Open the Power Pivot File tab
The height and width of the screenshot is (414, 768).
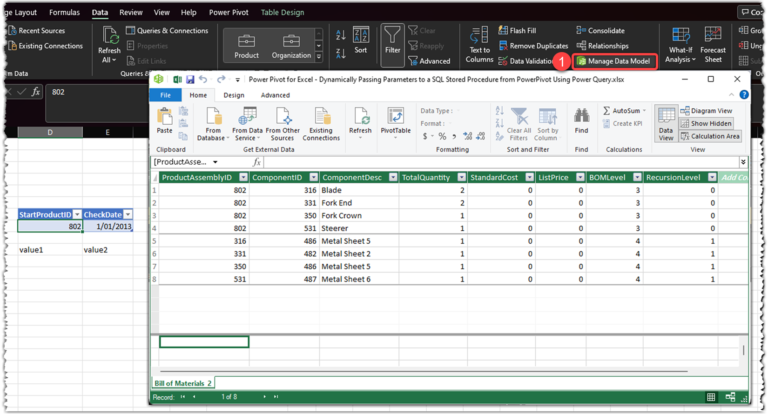(x=166, y=95)
